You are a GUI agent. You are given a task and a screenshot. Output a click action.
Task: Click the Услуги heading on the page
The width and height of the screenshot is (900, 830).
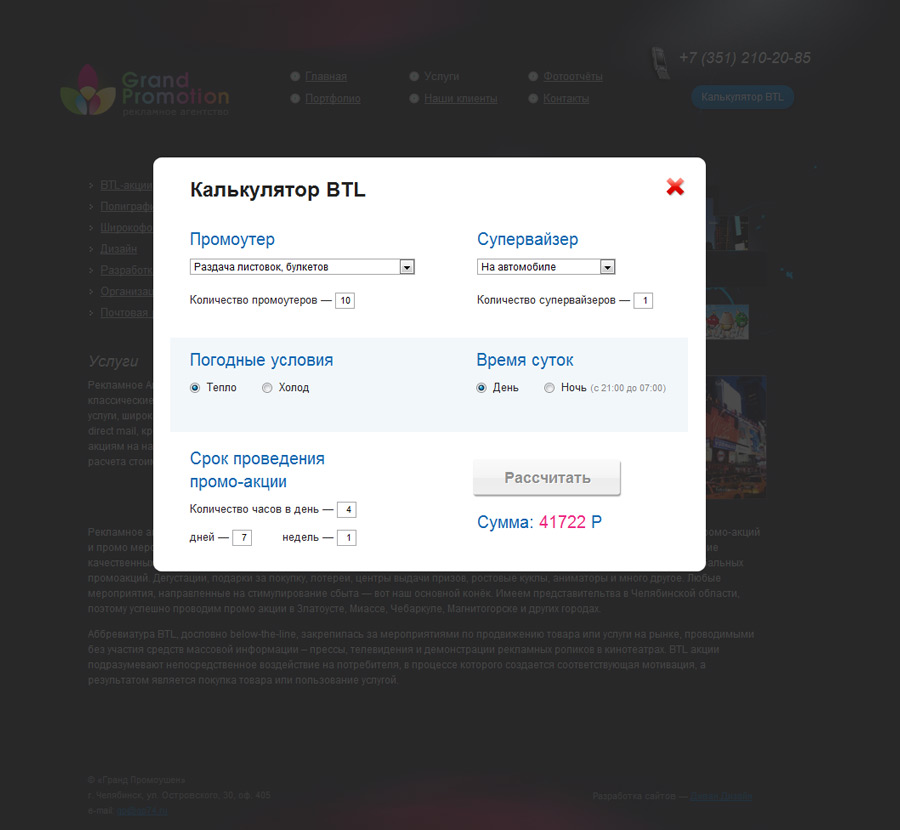113,361
